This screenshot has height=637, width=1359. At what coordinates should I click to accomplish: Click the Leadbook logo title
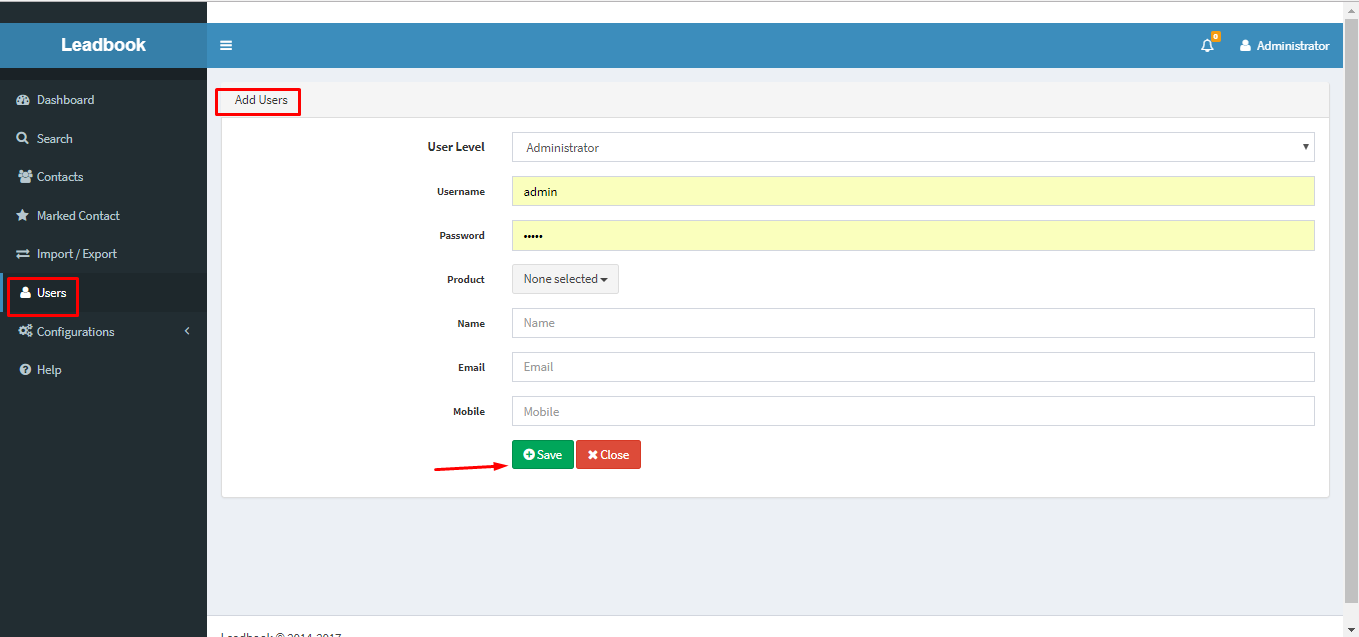tap(103, 45)
